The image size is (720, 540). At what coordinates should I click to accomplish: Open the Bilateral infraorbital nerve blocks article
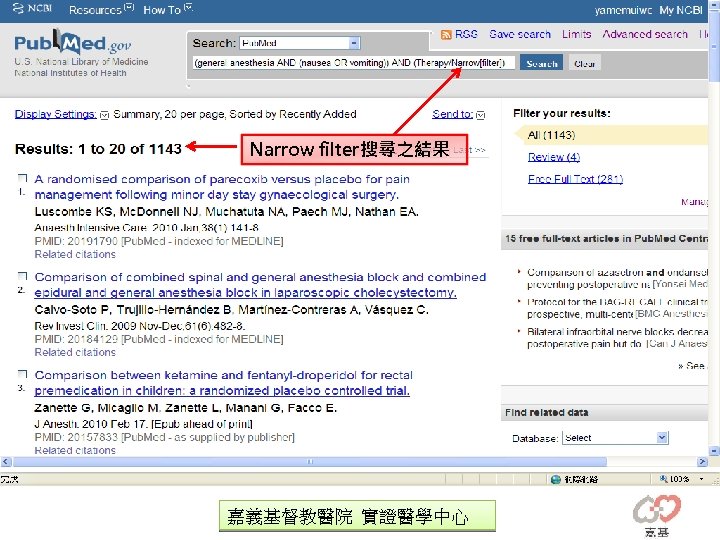click(617, 338)
